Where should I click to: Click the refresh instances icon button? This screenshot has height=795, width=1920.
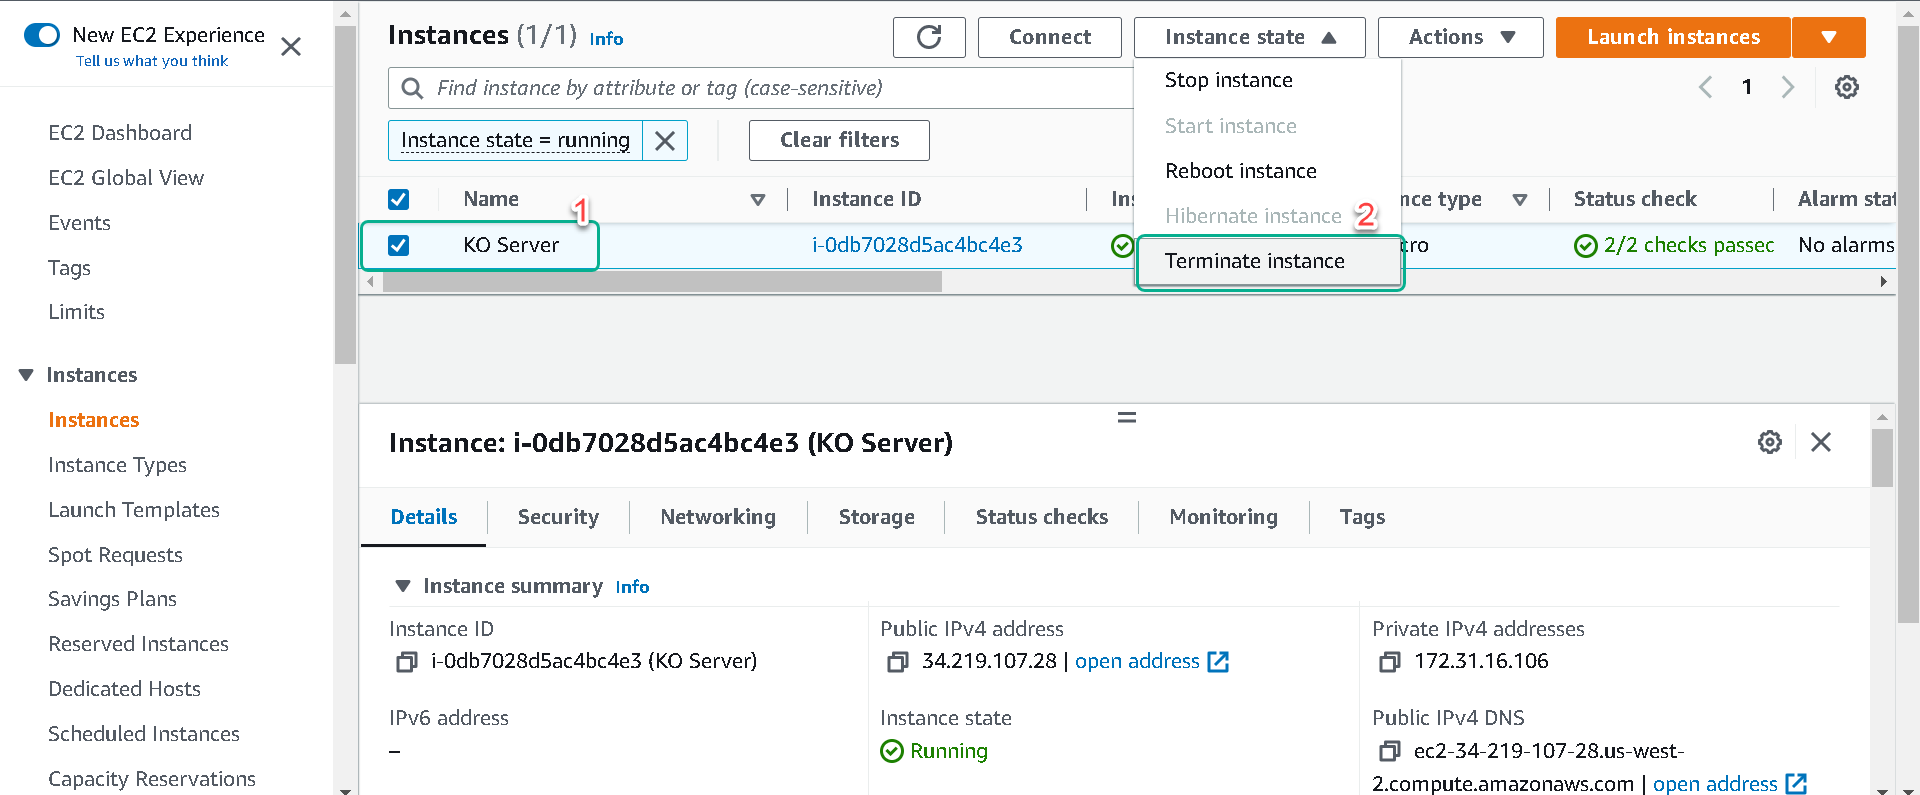click(929, 37)
